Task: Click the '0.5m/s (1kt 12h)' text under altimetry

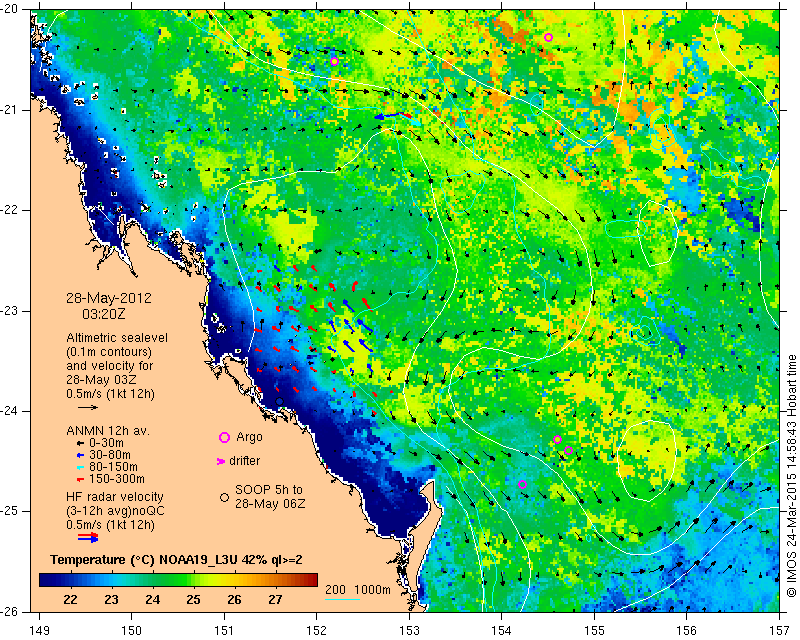Action: pos(110,394)
